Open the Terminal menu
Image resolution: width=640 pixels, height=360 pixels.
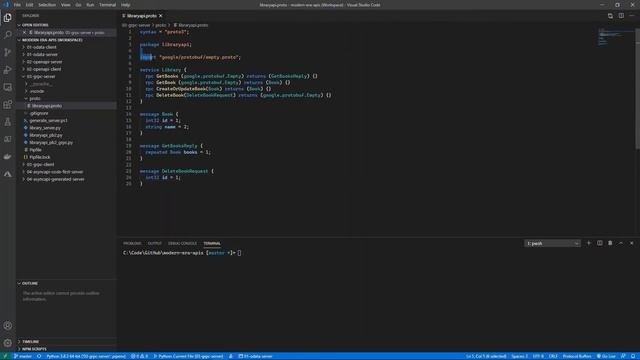tap(107, 5)
